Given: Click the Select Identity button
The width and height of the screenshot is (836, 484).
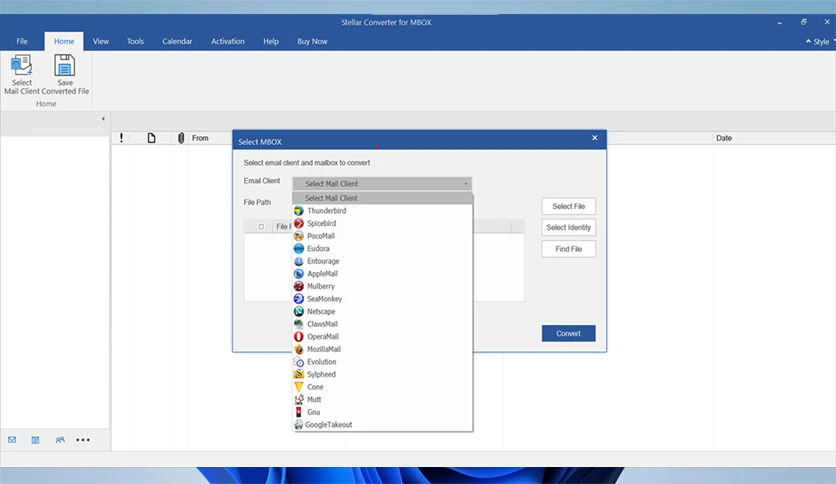Looking at the screenshot, I should 568,228.
